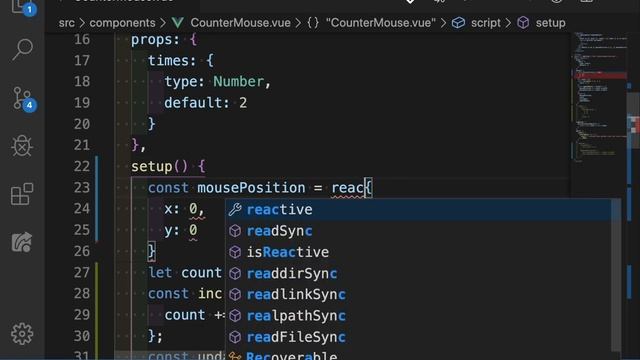
Task: Select the script breadcrumb
Action: pos(486,23)
